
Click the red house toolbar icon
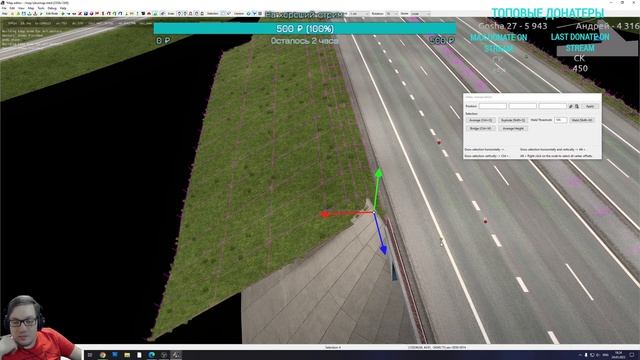pyautogui.click(x=149, y=13)
